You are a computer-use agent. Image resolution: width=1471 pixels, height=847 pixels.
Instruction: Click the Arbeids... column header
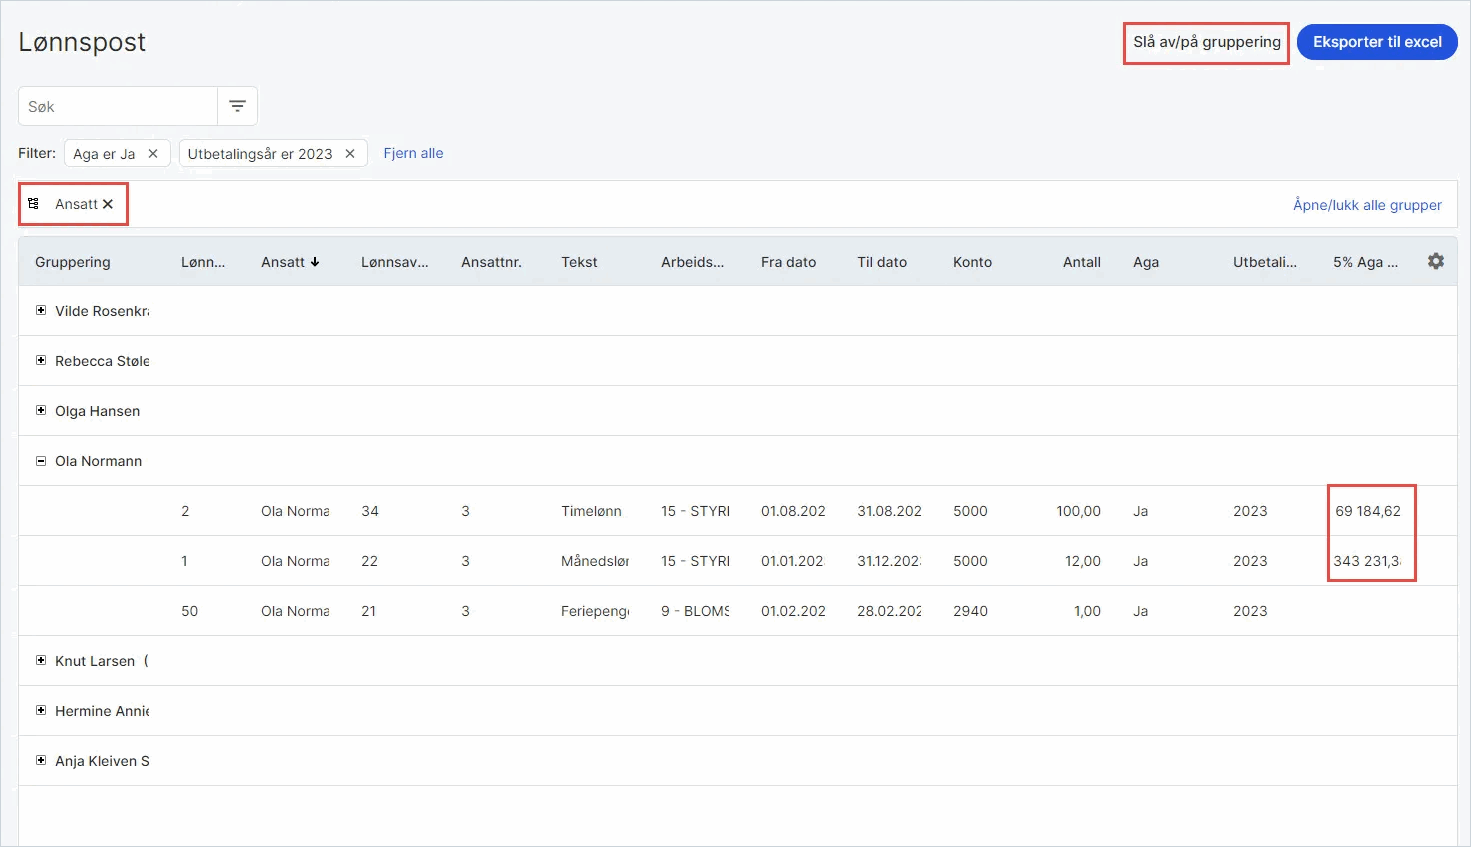coord(692,262)
